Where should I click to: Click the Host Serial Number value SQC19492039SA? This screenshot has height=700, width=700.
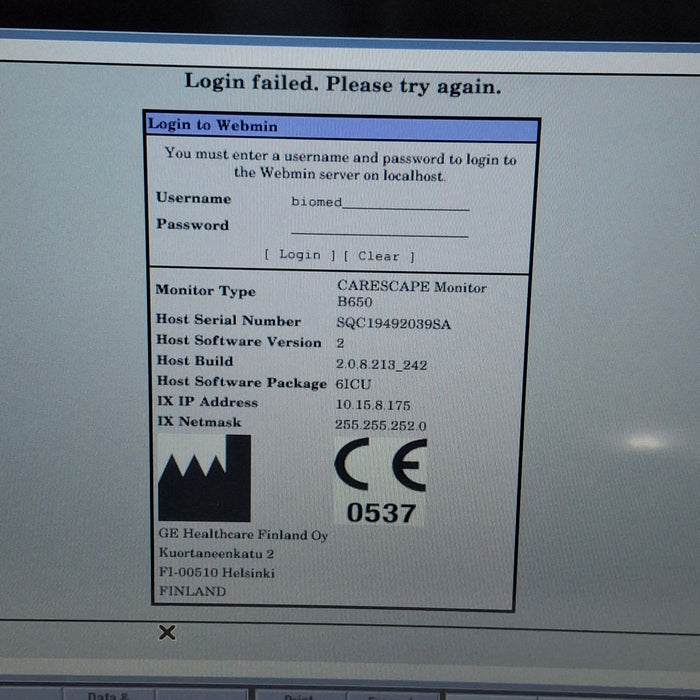[393, 324]
